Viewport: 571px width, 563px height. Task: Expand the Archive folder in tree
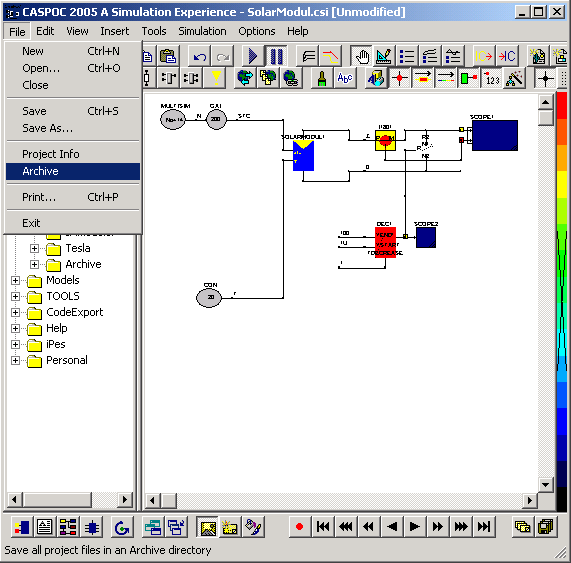(x=34, y=264)
